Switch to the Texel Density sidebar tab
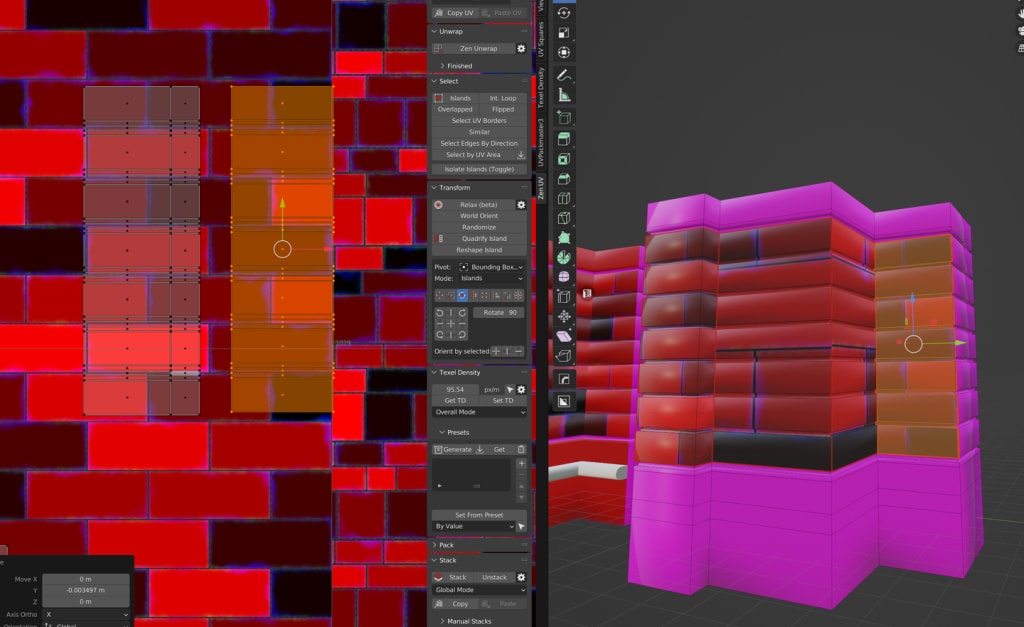This screenshot has height=627, width=1024. point(541,88)
